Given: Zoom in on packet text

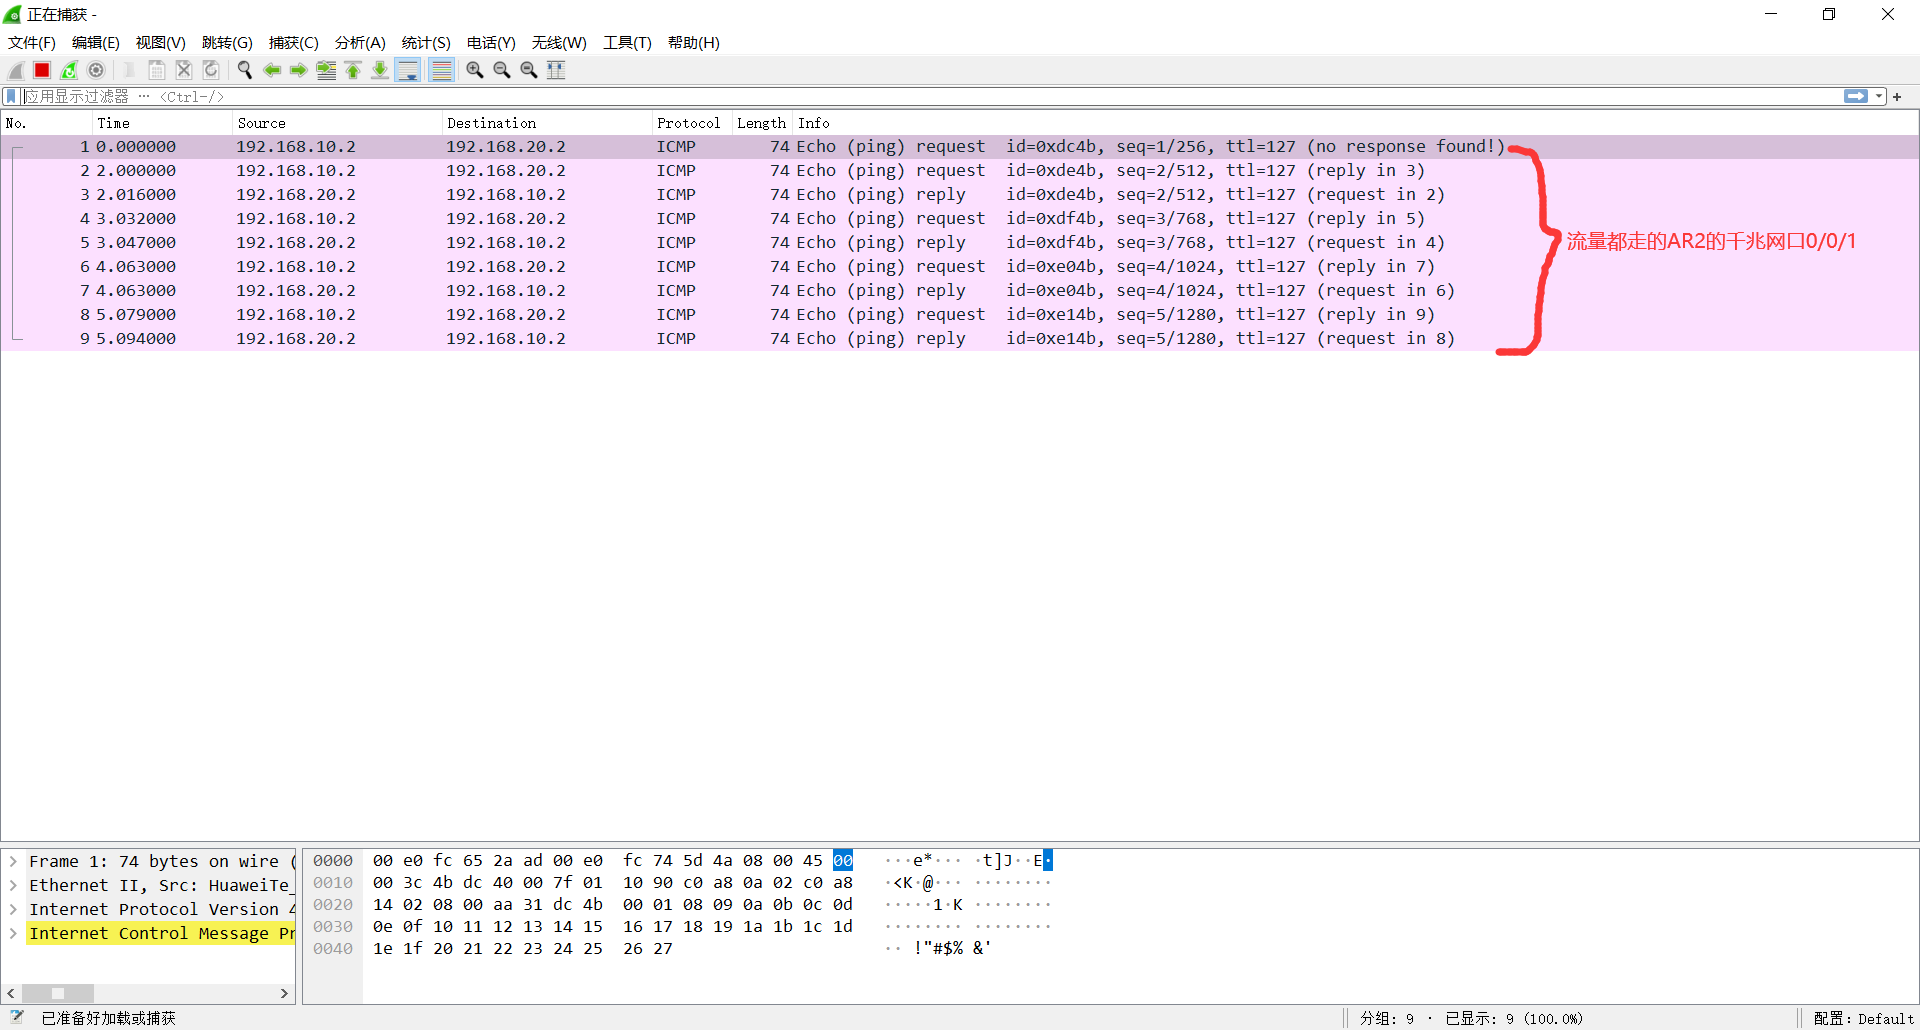Looking at the screenshot, I should click(x=475, y=70).
